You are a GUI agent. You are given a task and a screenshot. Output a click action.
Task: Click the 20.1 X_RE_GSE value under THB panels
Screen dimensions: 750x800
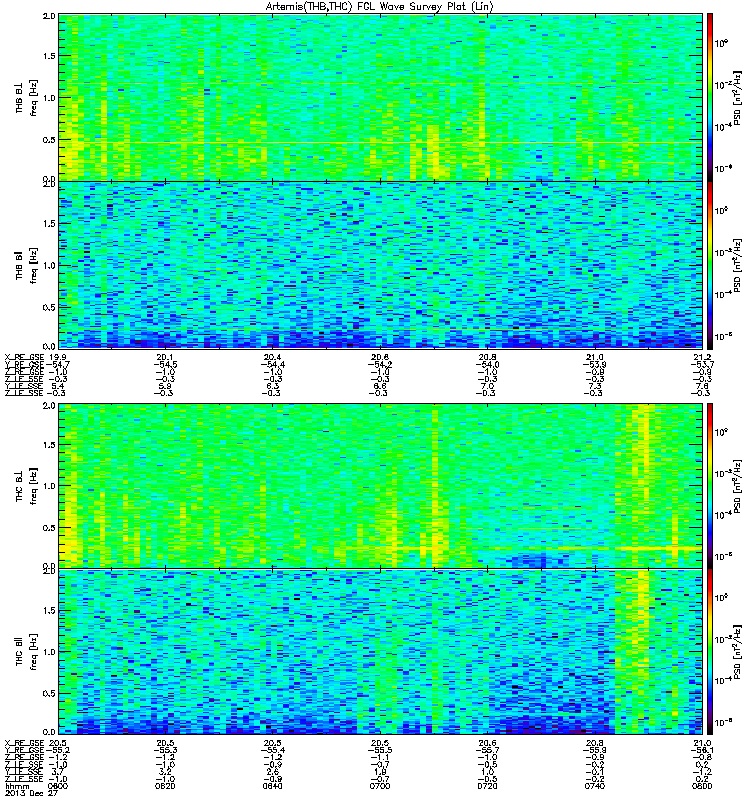[x=165, y=357]
